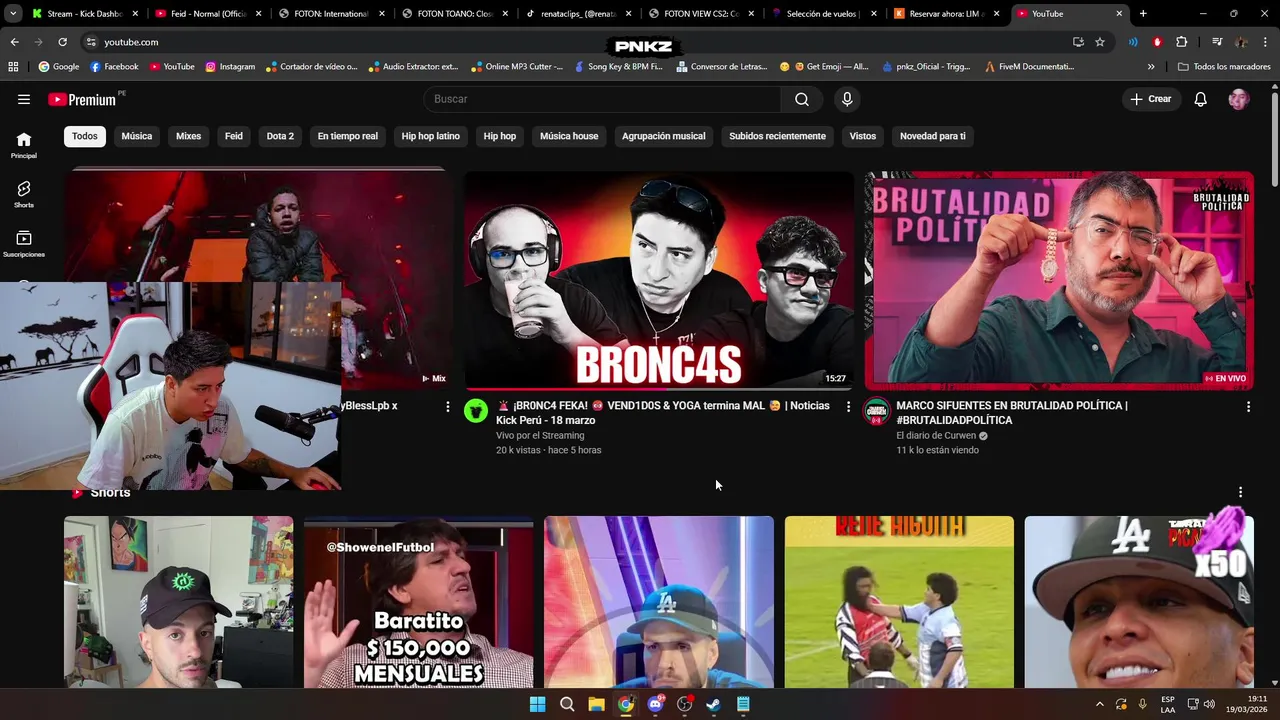Viewport: 1280px width, 720px height.
Task: Open the Brutalidad Política live thumbnail
Action: 1059,280
